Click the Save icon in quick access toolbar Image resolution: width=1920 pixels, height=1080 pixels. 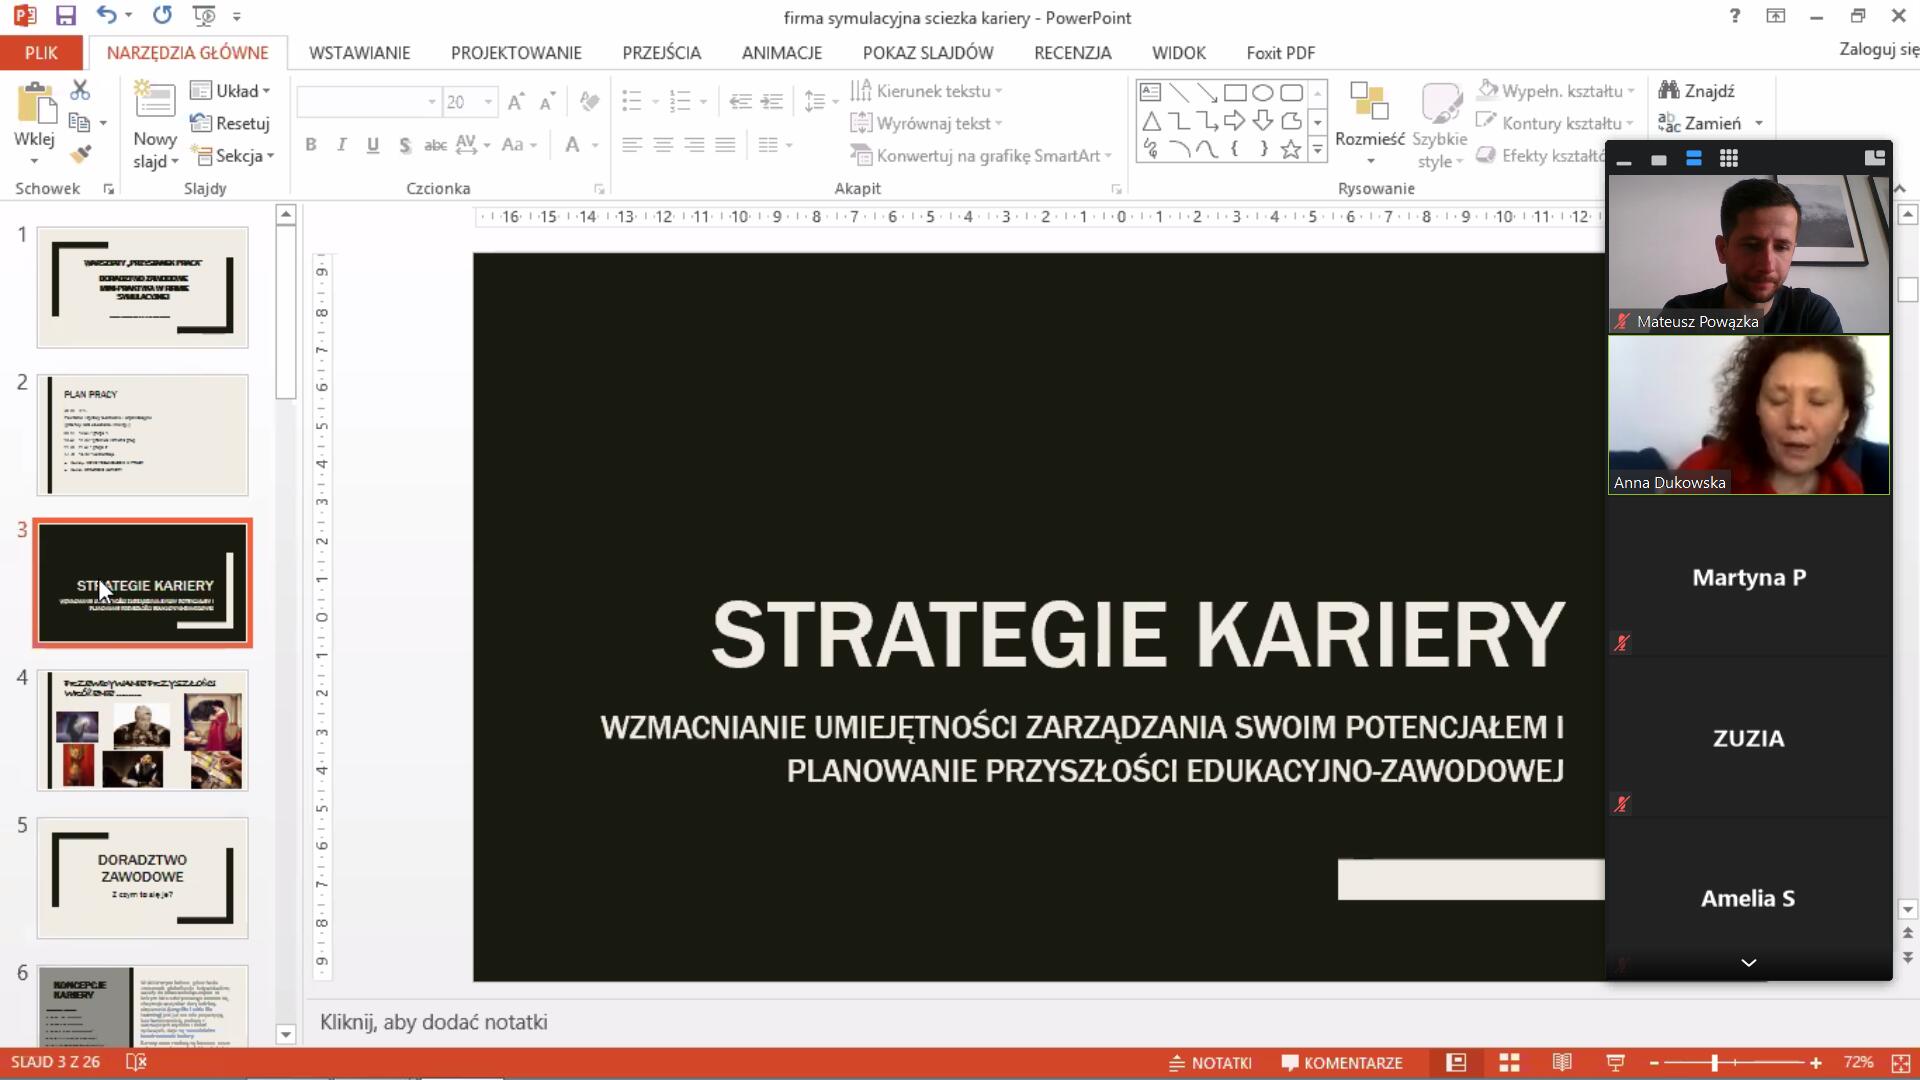66,16
